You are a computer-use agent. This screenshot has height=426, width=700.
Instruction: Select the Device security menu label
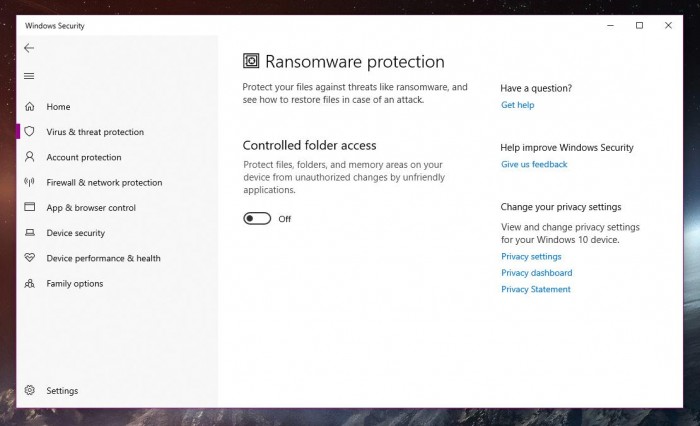(76, 233)
